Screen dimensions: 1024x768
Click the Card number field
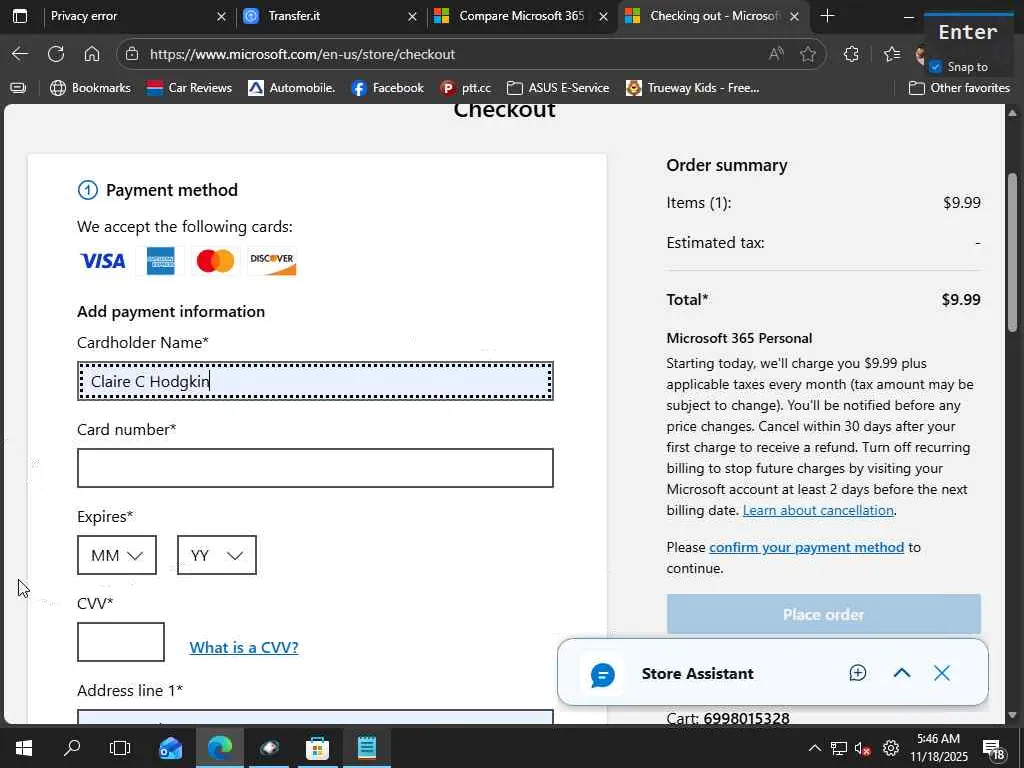(x=315, y=468)
